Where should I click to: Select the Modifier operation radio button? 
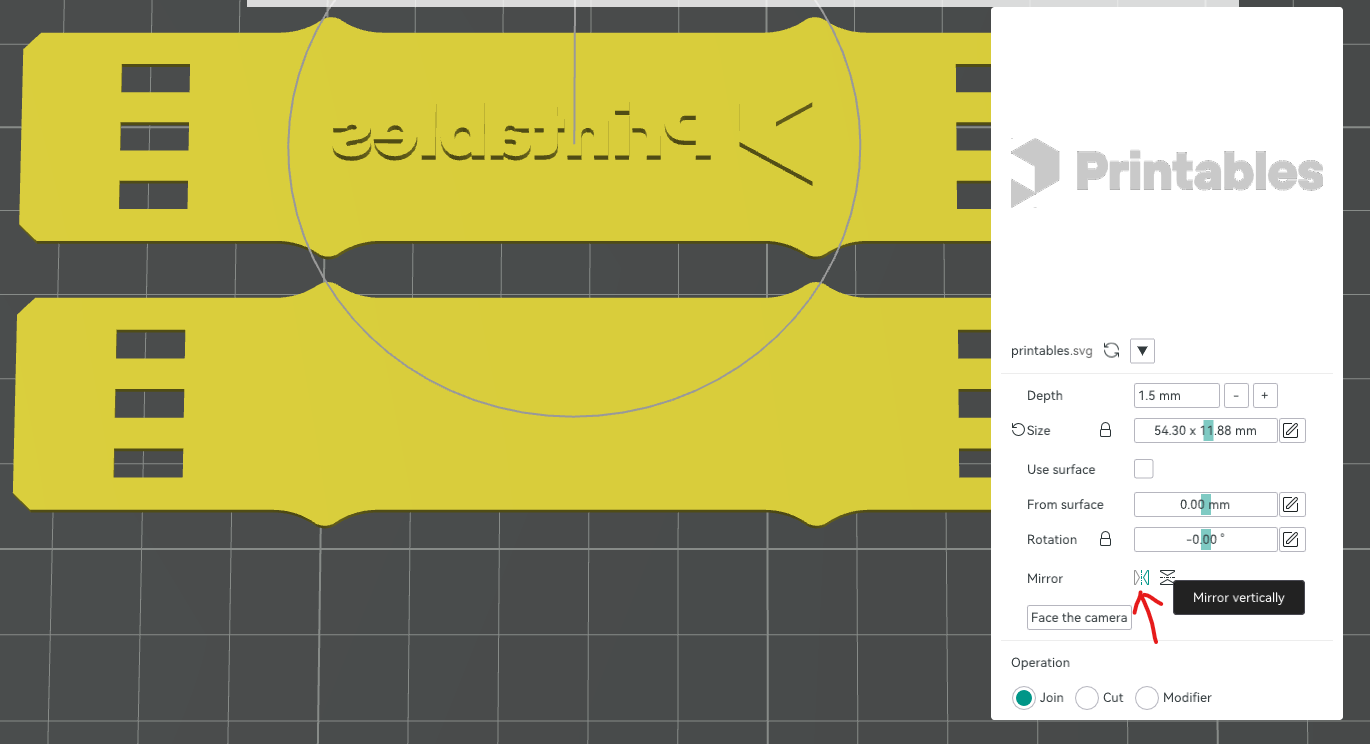(x=1147, y=698)
